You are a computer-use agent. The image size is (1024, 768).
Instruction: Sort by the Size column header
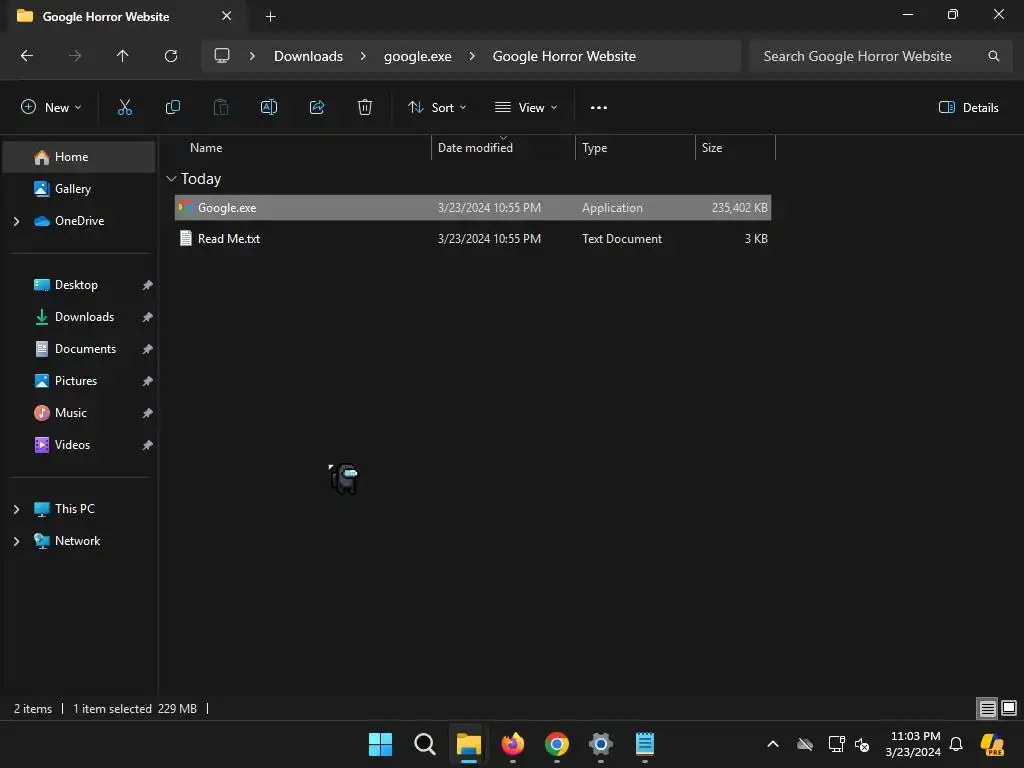(x=735, y=148)
